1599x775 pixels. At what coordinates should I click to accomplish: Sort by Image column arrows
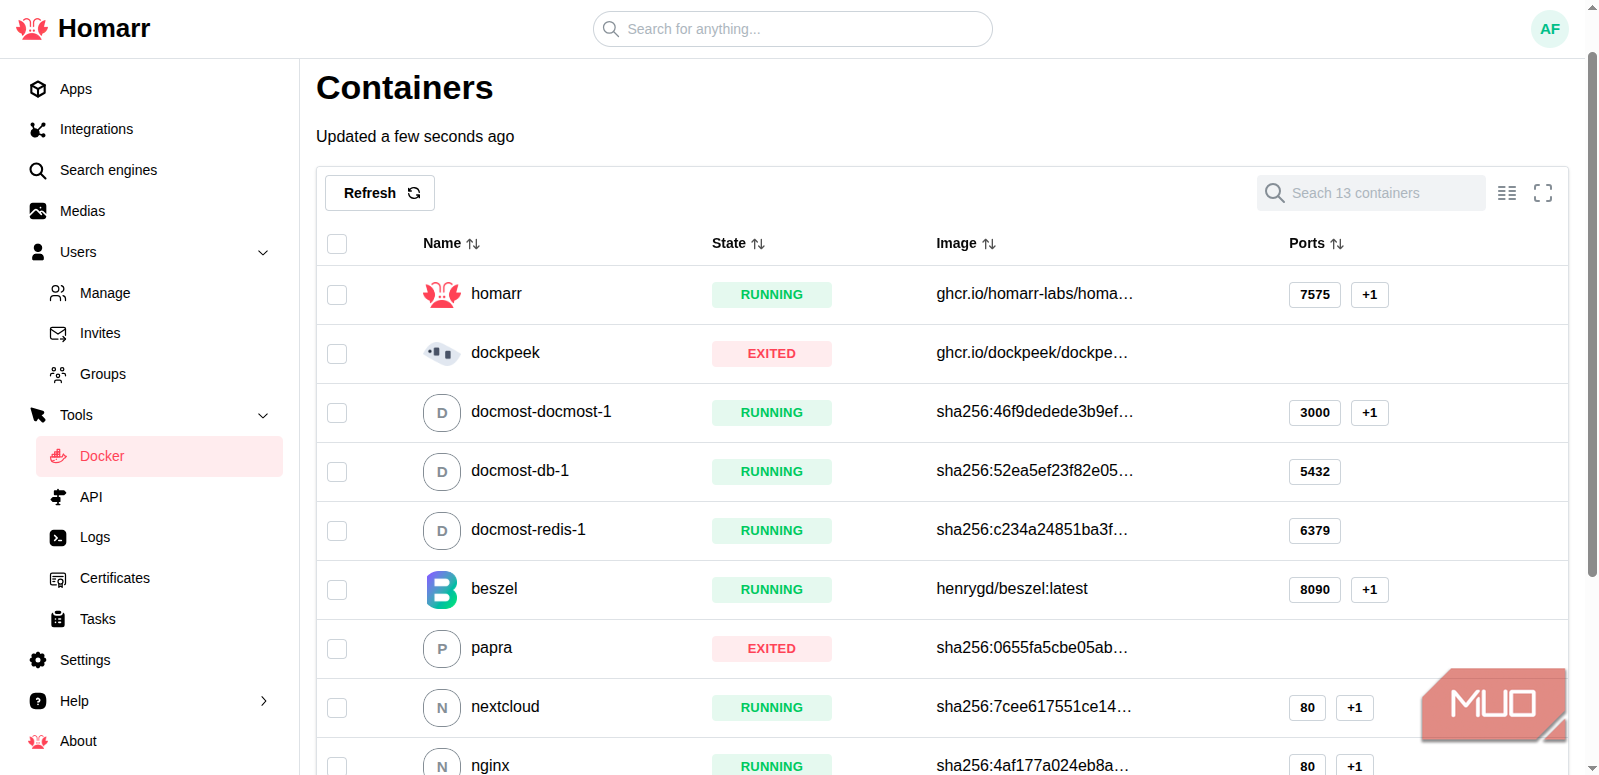click(989, 244)
